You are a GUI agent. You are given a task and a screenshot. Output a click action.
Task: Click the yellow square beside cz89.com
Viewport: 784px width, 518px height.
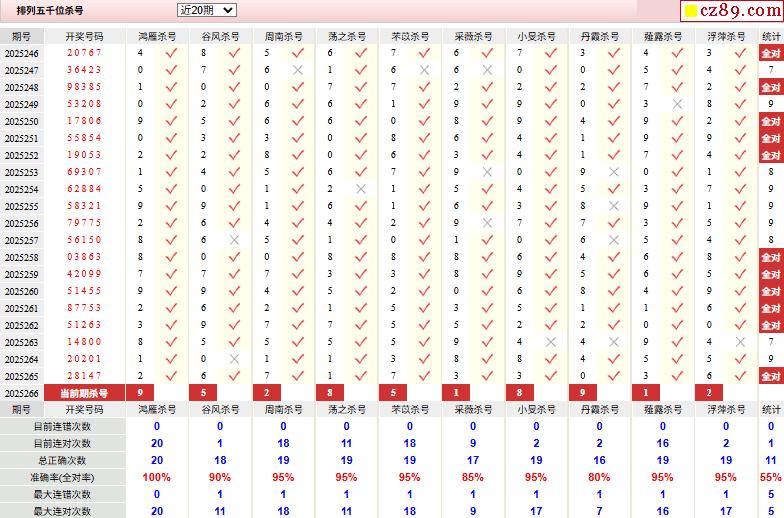tap(691, 11)
